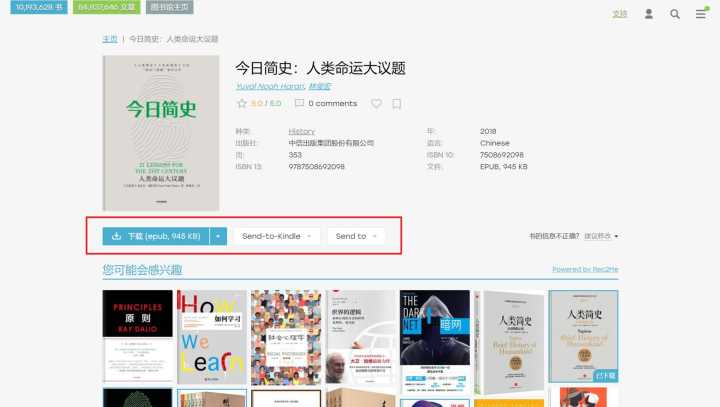Click the green articles count button

pos(107,7)
